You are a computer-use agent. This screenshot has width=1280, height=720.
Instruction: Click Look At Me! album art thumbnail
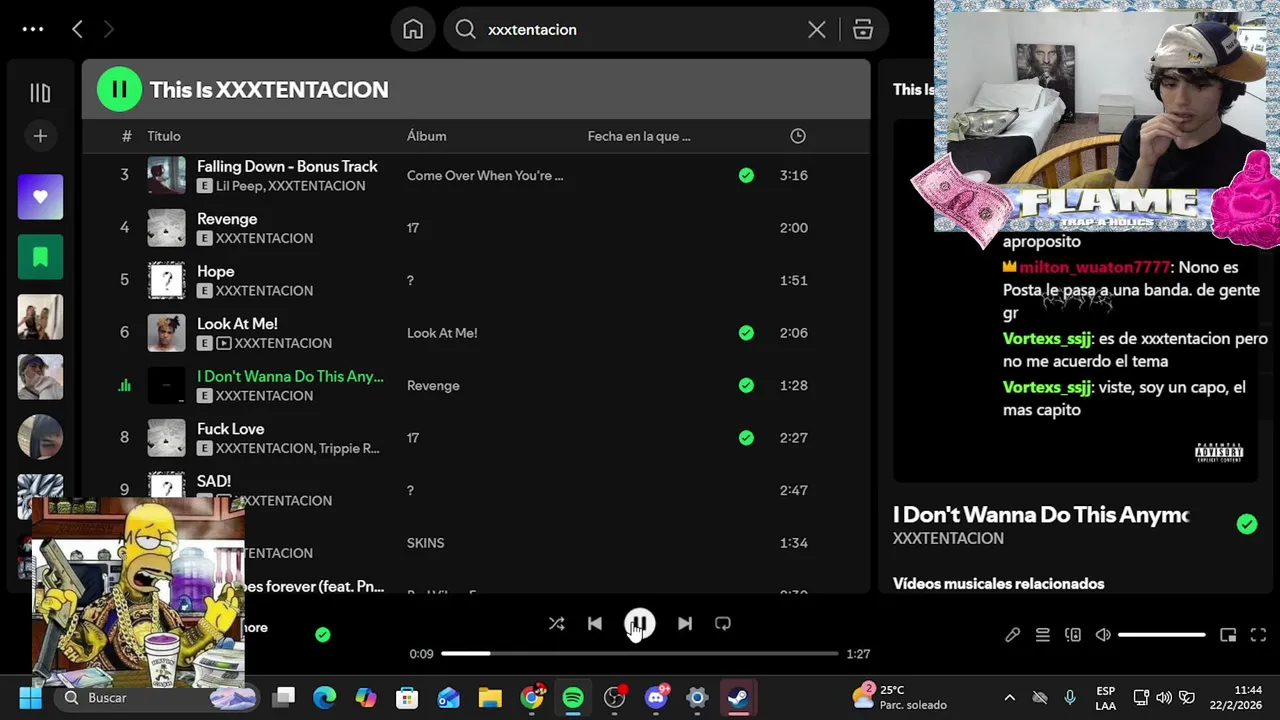(167, 333)
